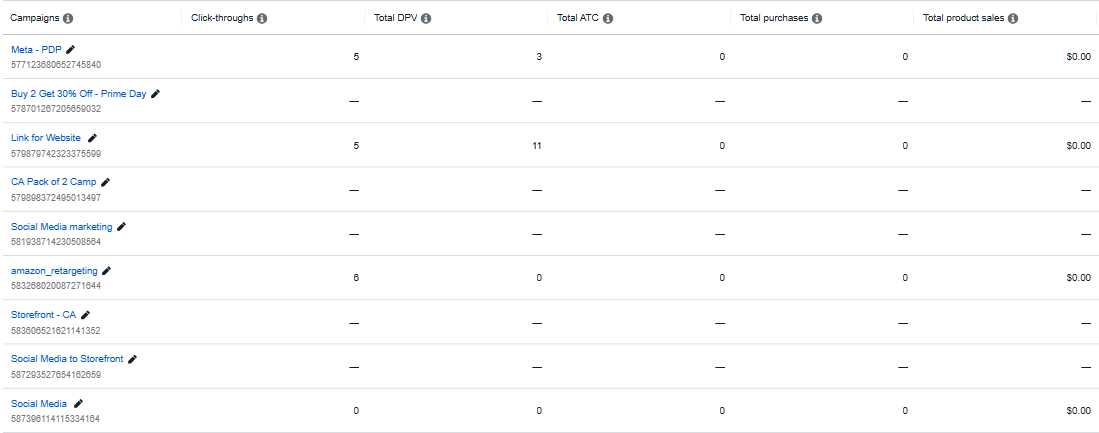Image resolution: width=1099 pixels, height=433 pixels.
Task: Rename amazon_retargeting using its pencil icon
Action: point(107,270)
